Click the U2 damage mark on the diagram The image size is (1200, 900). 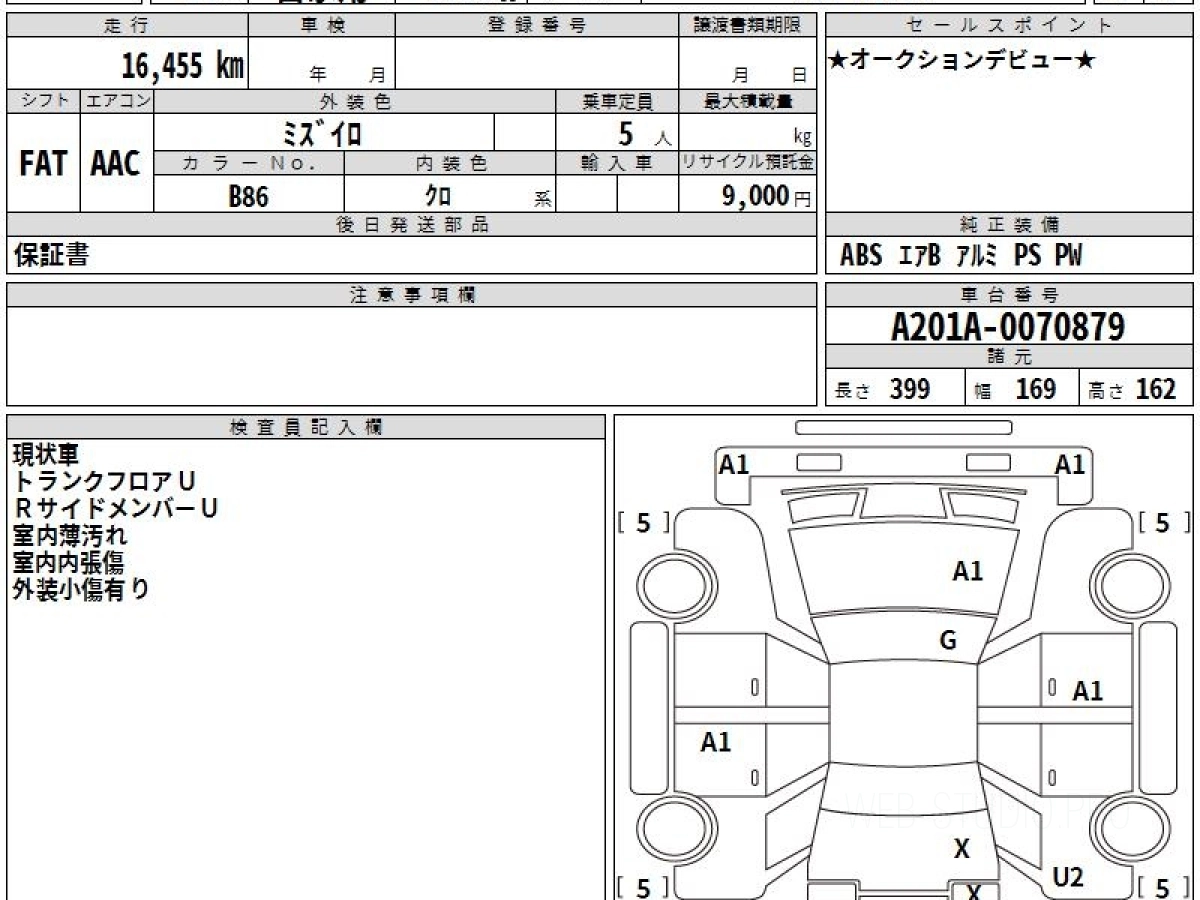(1068, 878)
